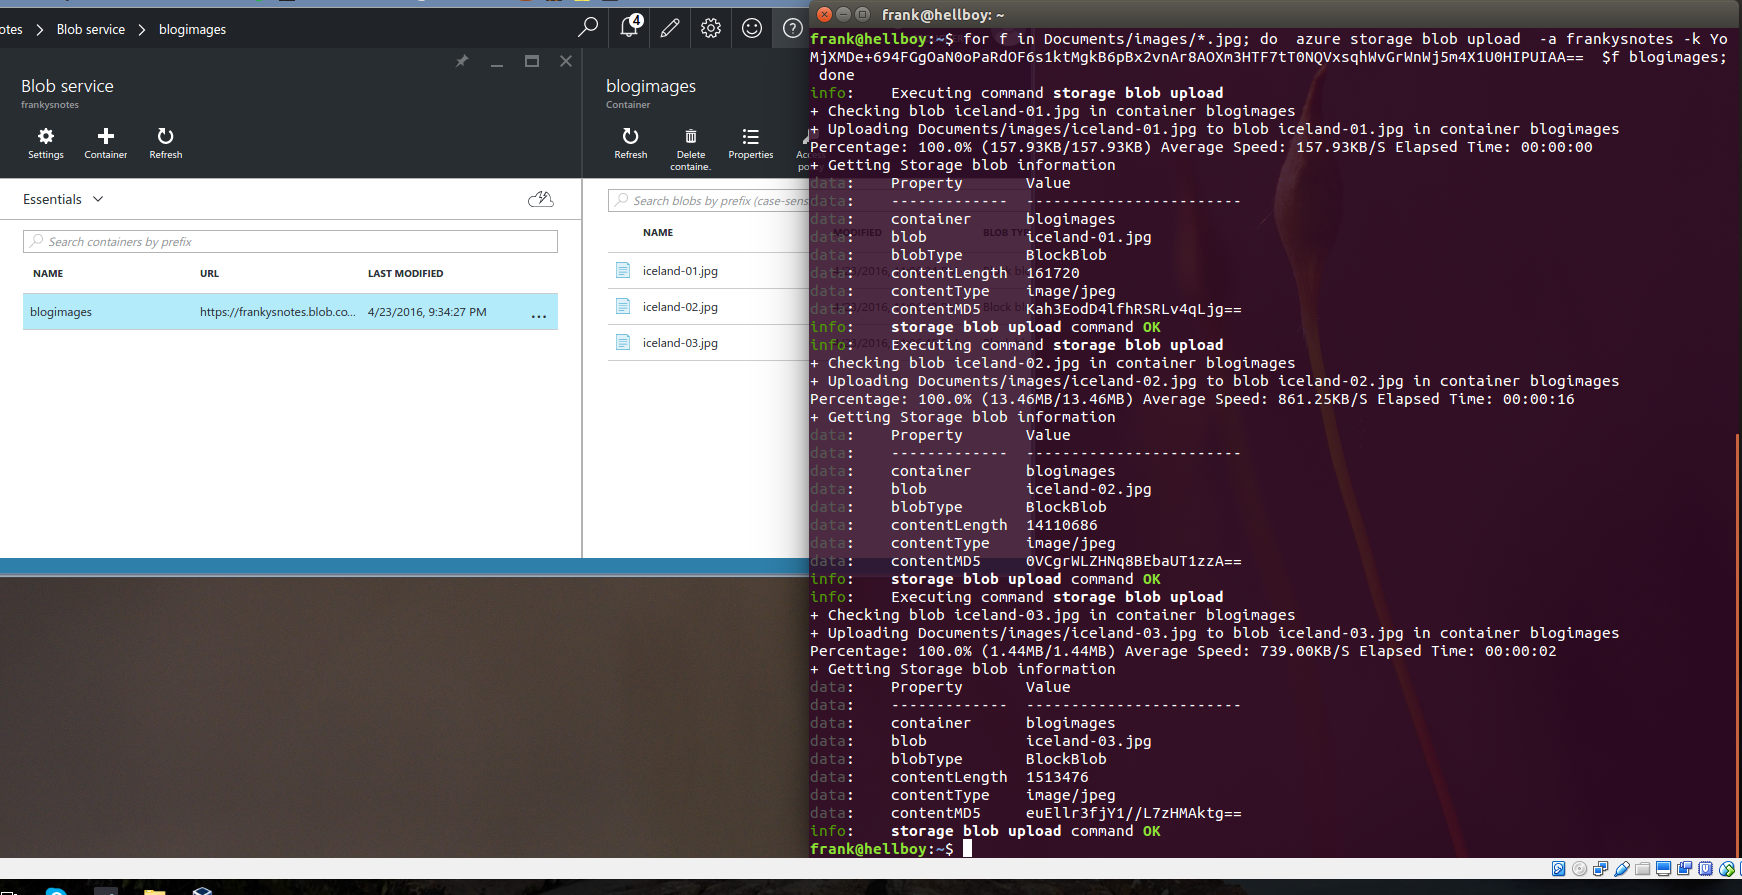The width and height of the screenshot is (1742, 895).
Task: Click VirtualBox display status icon
Action: point(1664,869)
